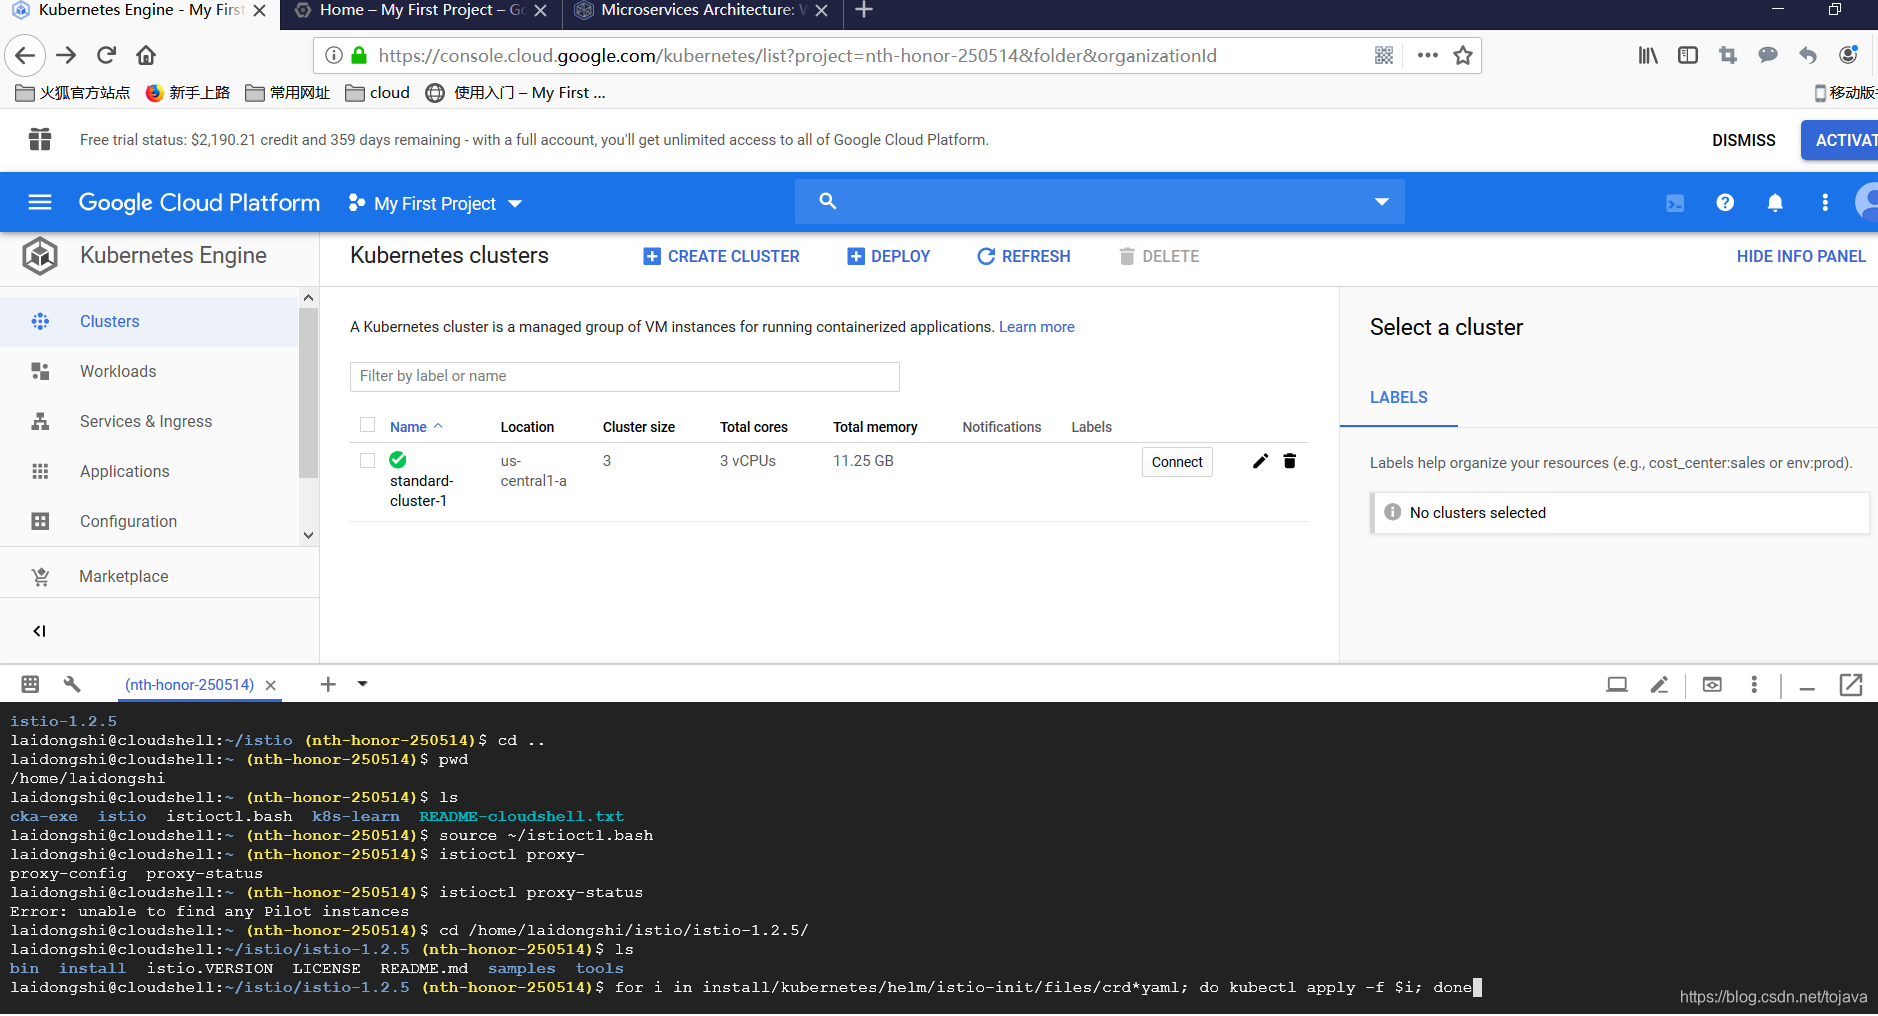The width and height of the screenshot is (1878, 1016).
Task: Bookmark this page with star icon
Action: pyautogui.click(x=1463, y=56)
